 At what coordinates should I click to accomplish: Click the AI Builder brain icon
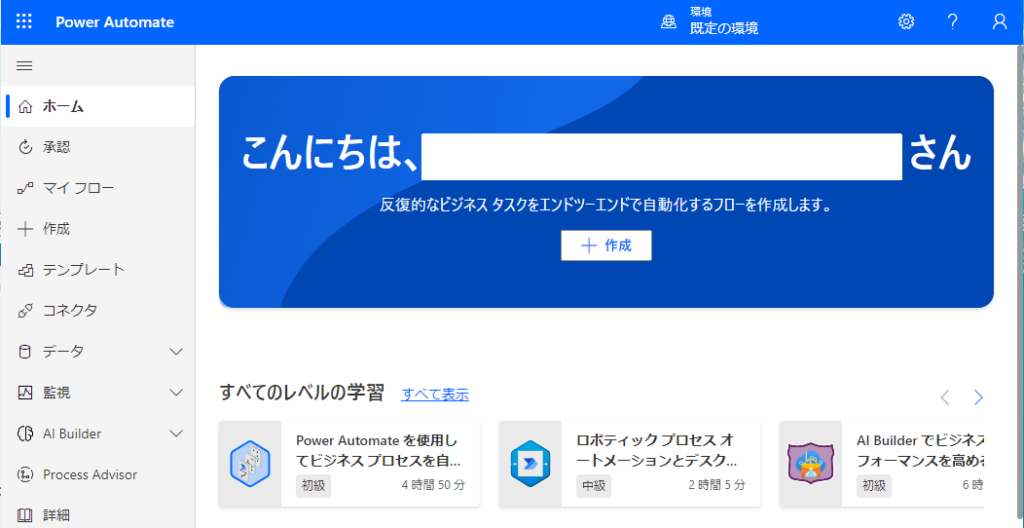tap(25, 434)
